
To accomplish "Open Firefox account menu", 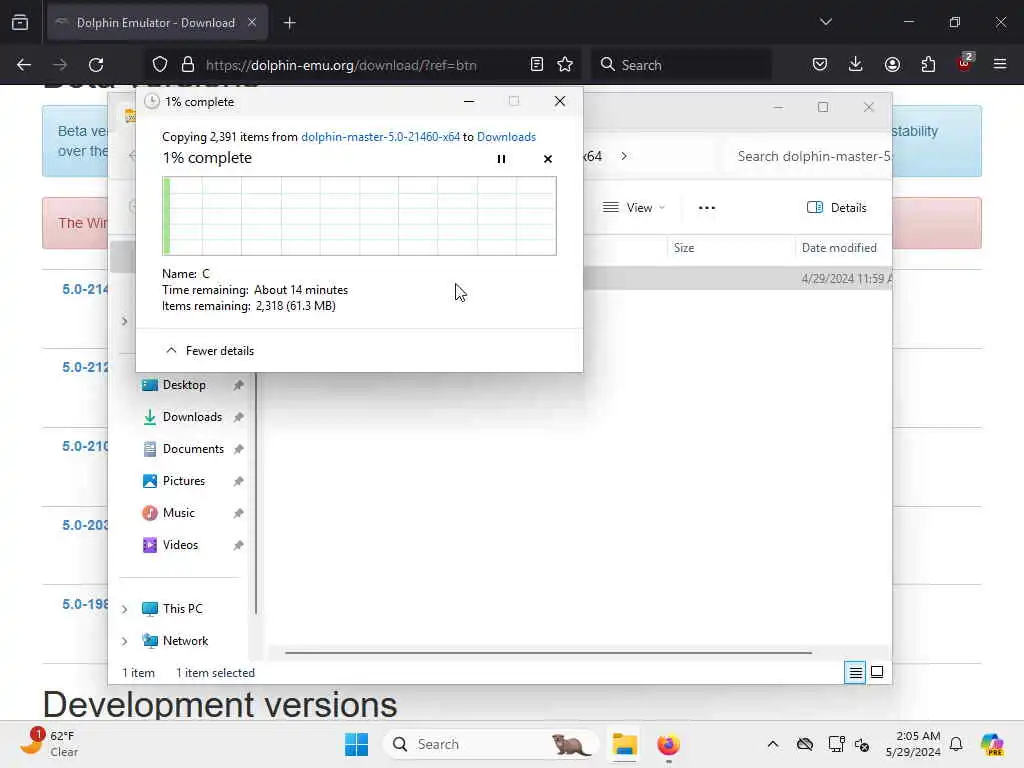I will pyautogui.click(x=892, y=65).
